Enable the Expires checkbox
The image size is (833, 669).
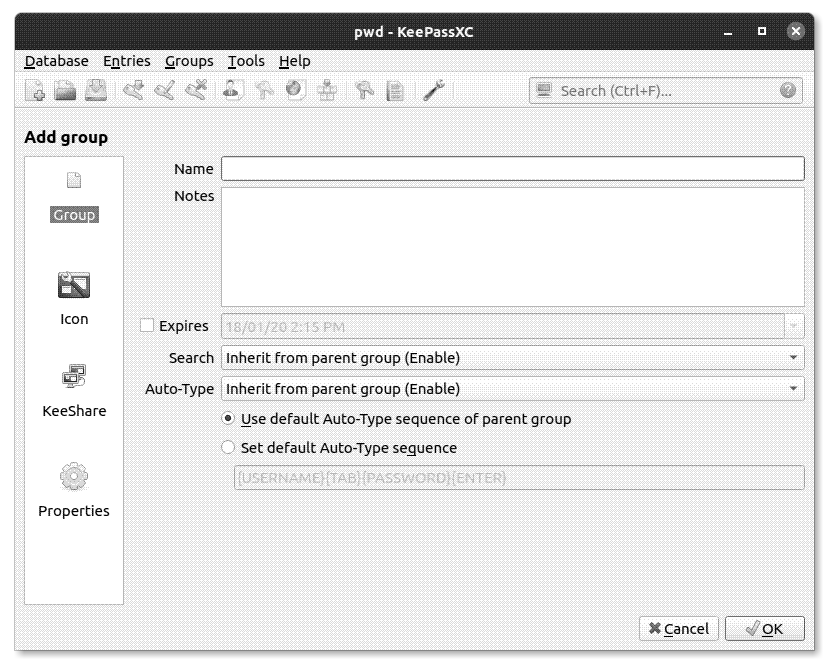(147, 325)
